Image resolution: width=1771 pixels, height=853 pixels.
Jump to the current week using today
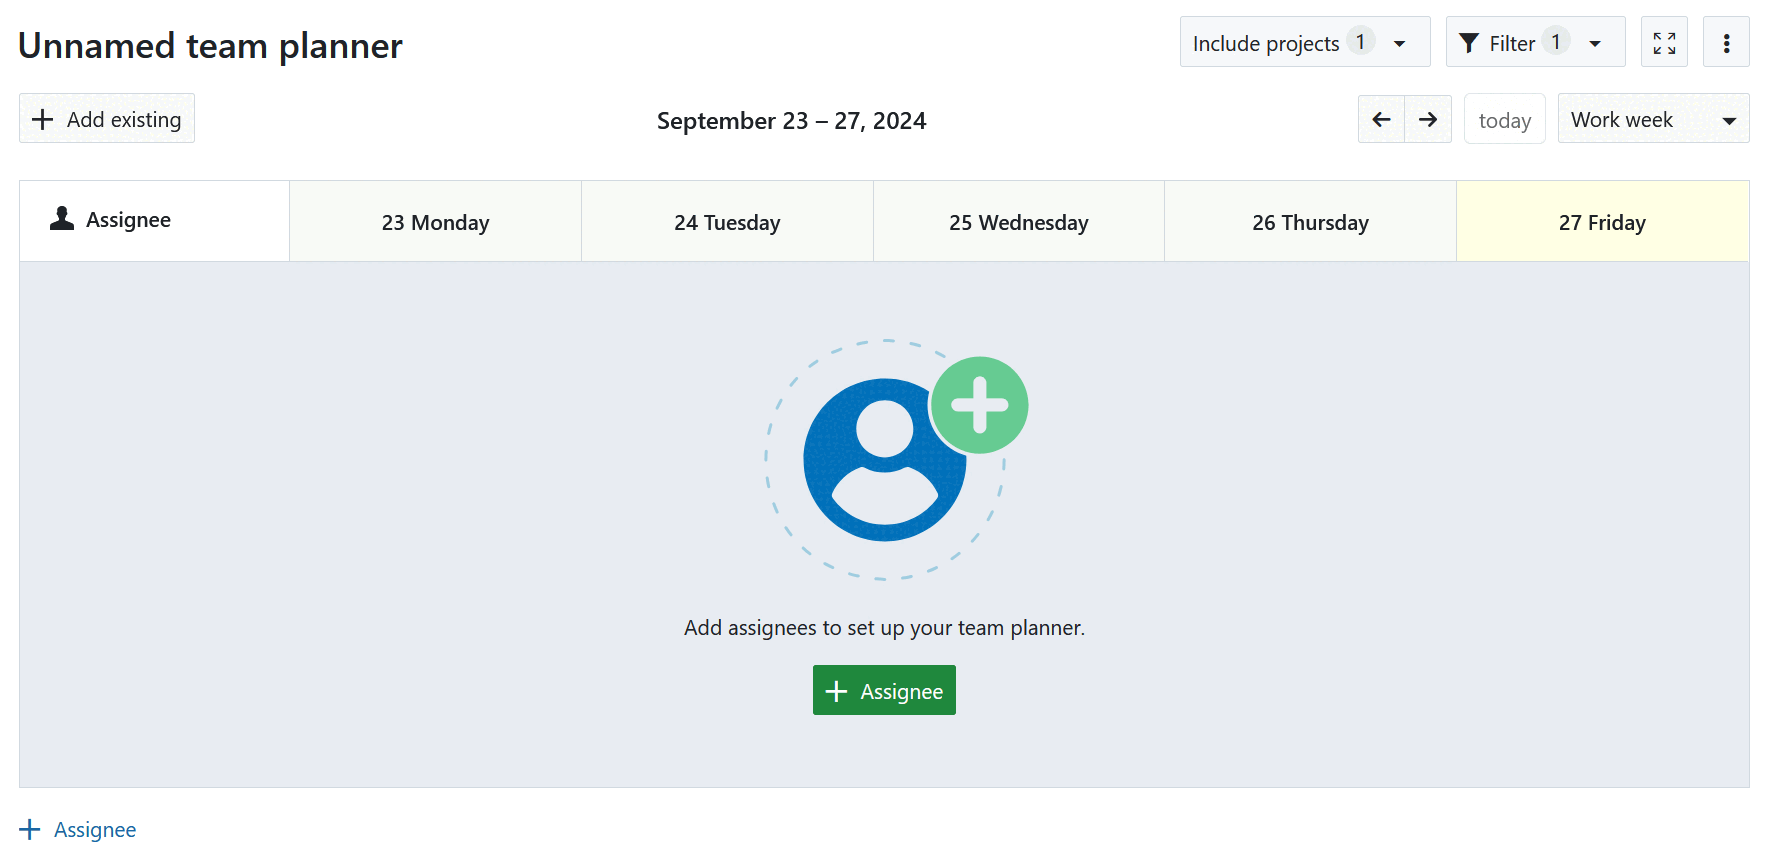click(1505, 118)
